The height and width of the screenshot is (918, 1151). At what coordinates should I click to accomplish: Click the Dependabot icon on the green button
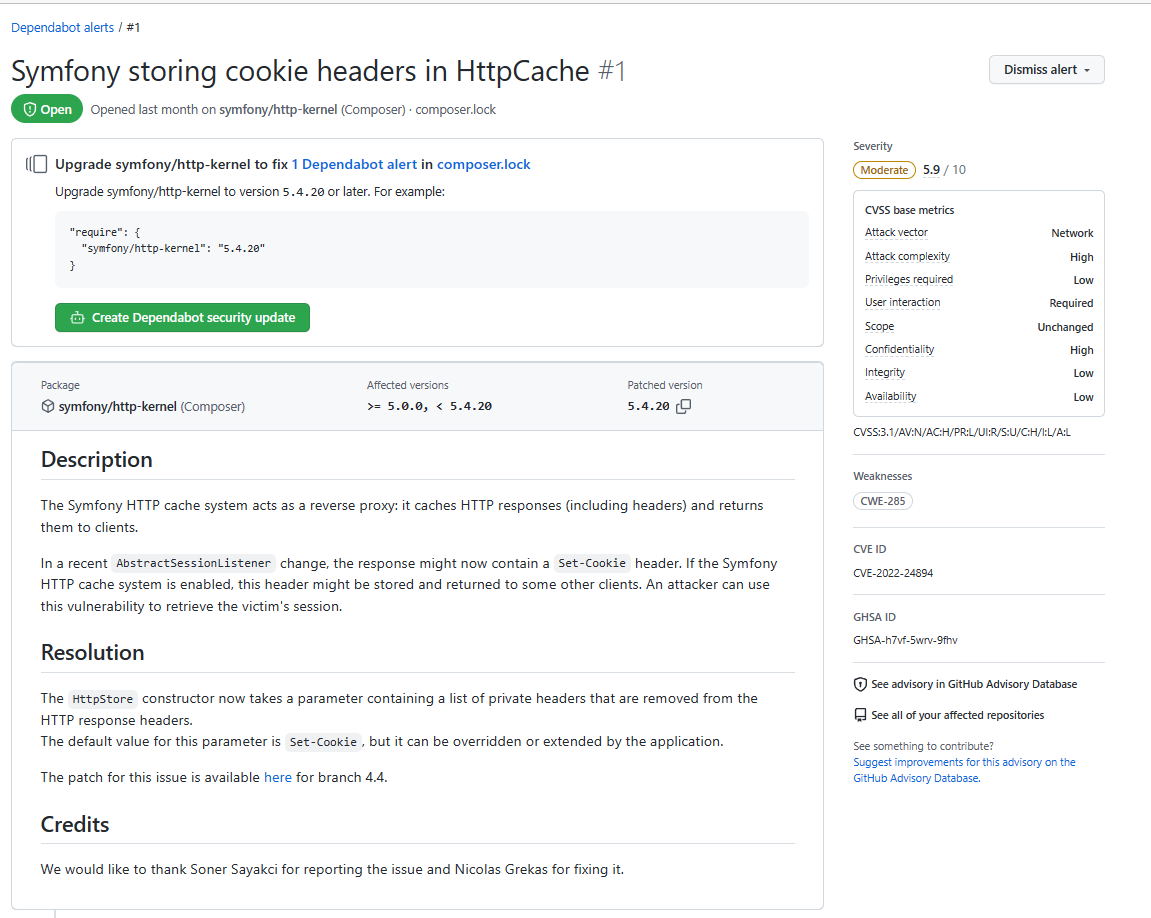pyautogui.click(x=77, y=318)
